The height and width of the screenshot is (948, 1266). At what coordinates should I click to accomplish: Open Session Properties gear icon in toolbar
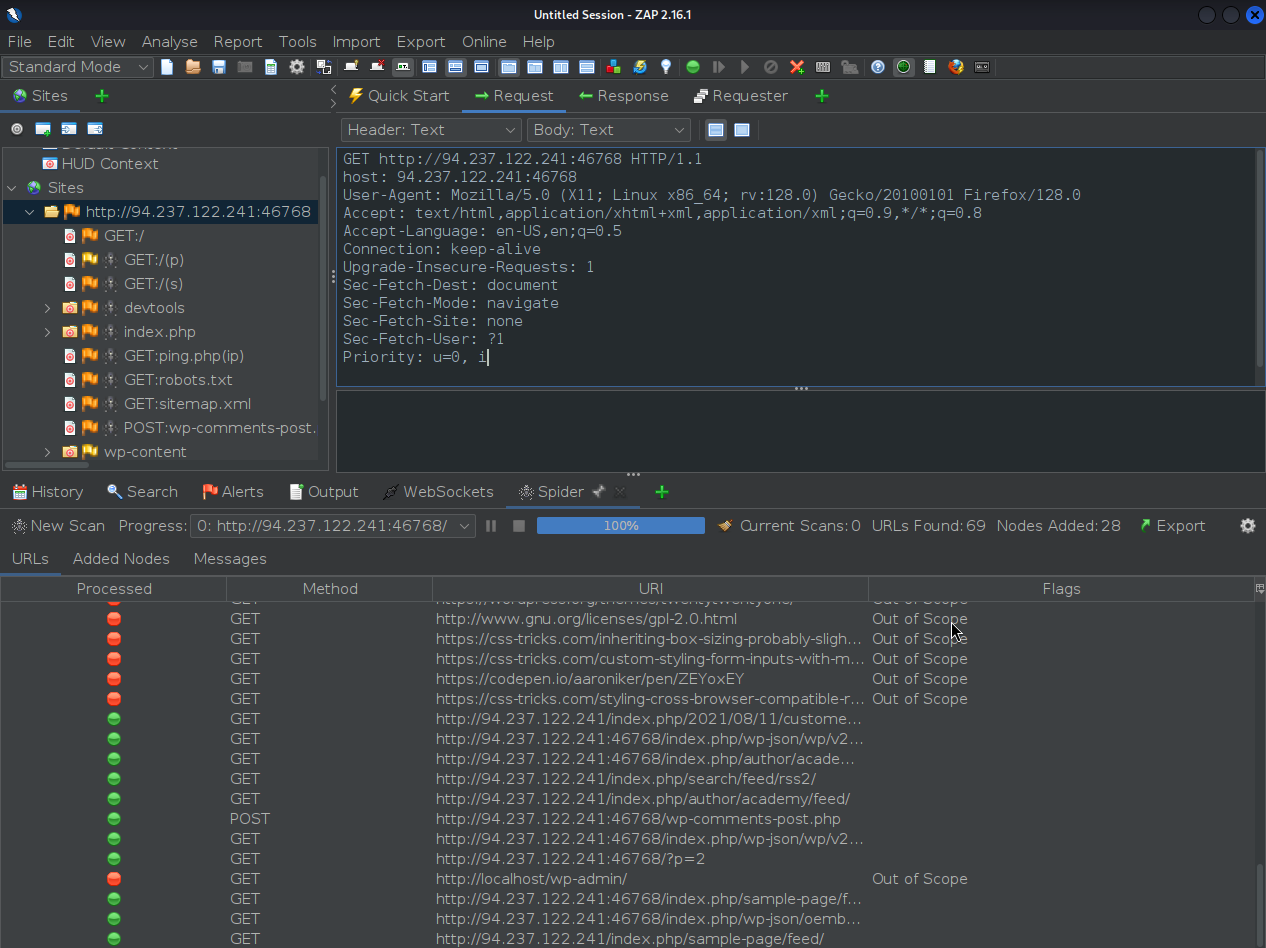click(297, 67)
